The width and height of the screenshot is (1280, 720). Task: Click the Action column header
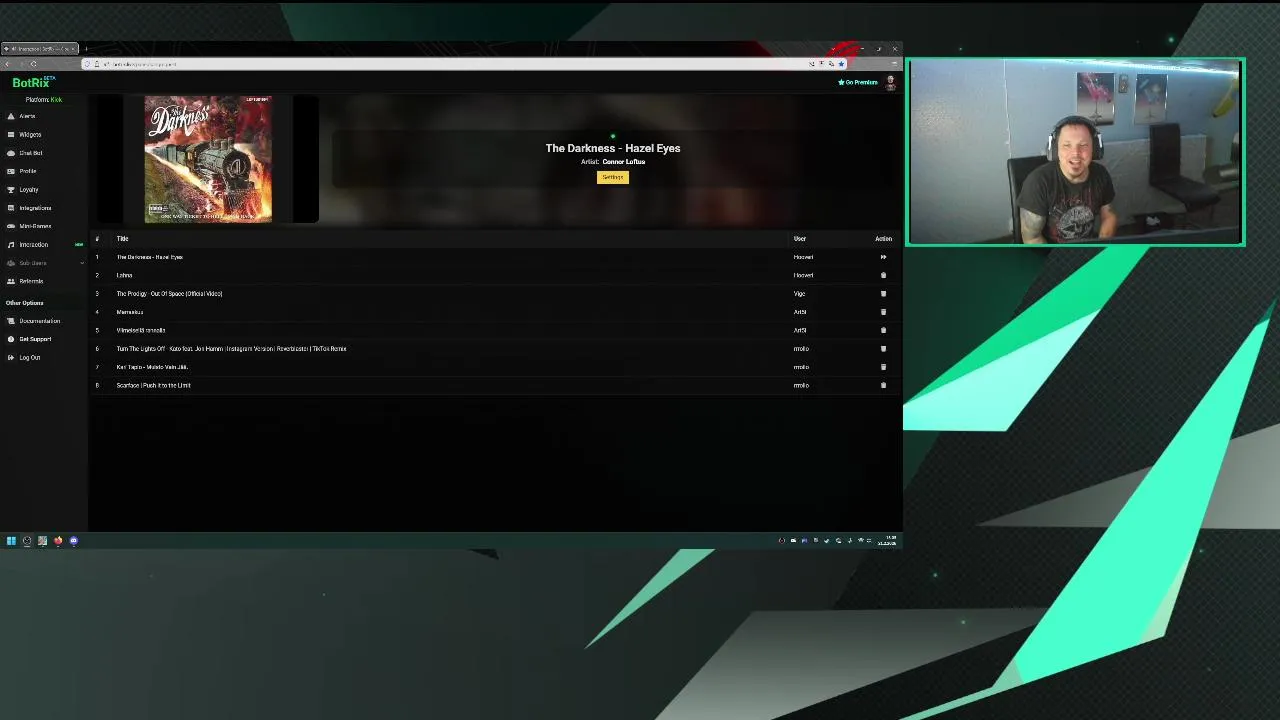883,239
